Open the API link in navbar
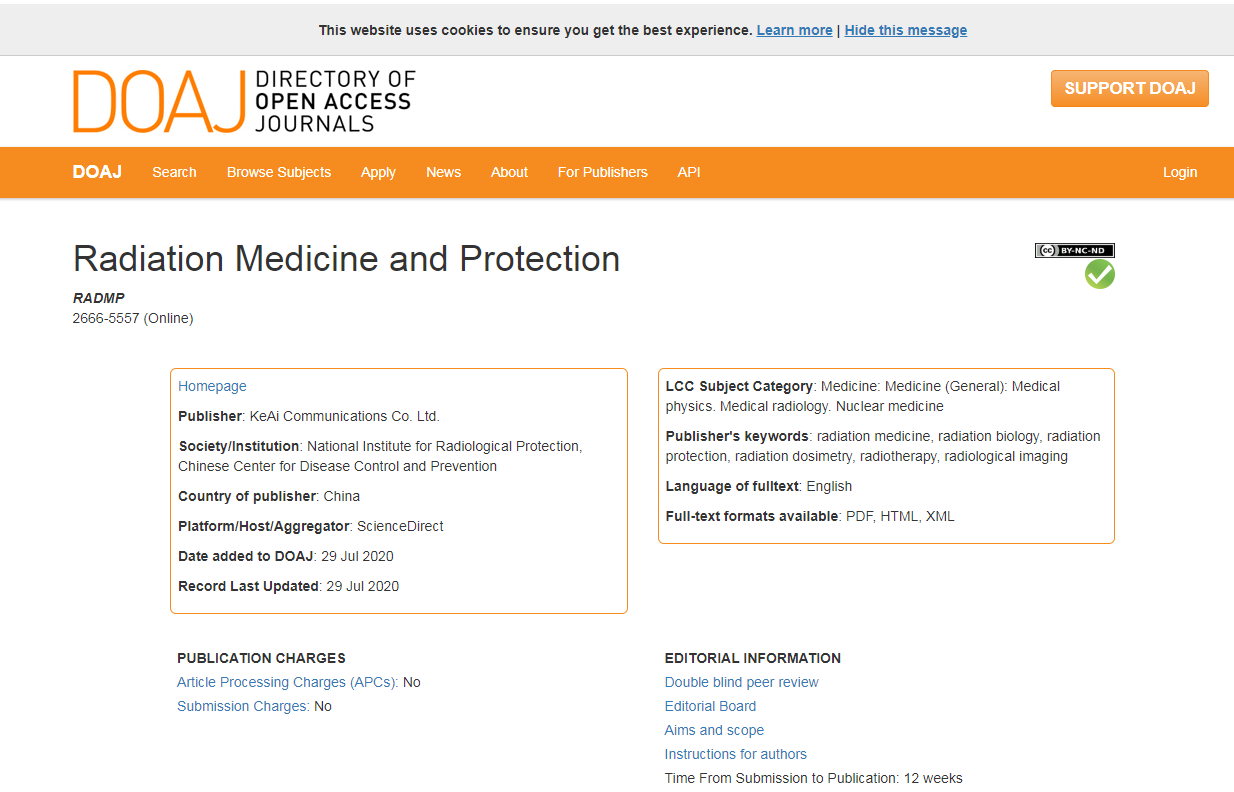 [688, 172]
